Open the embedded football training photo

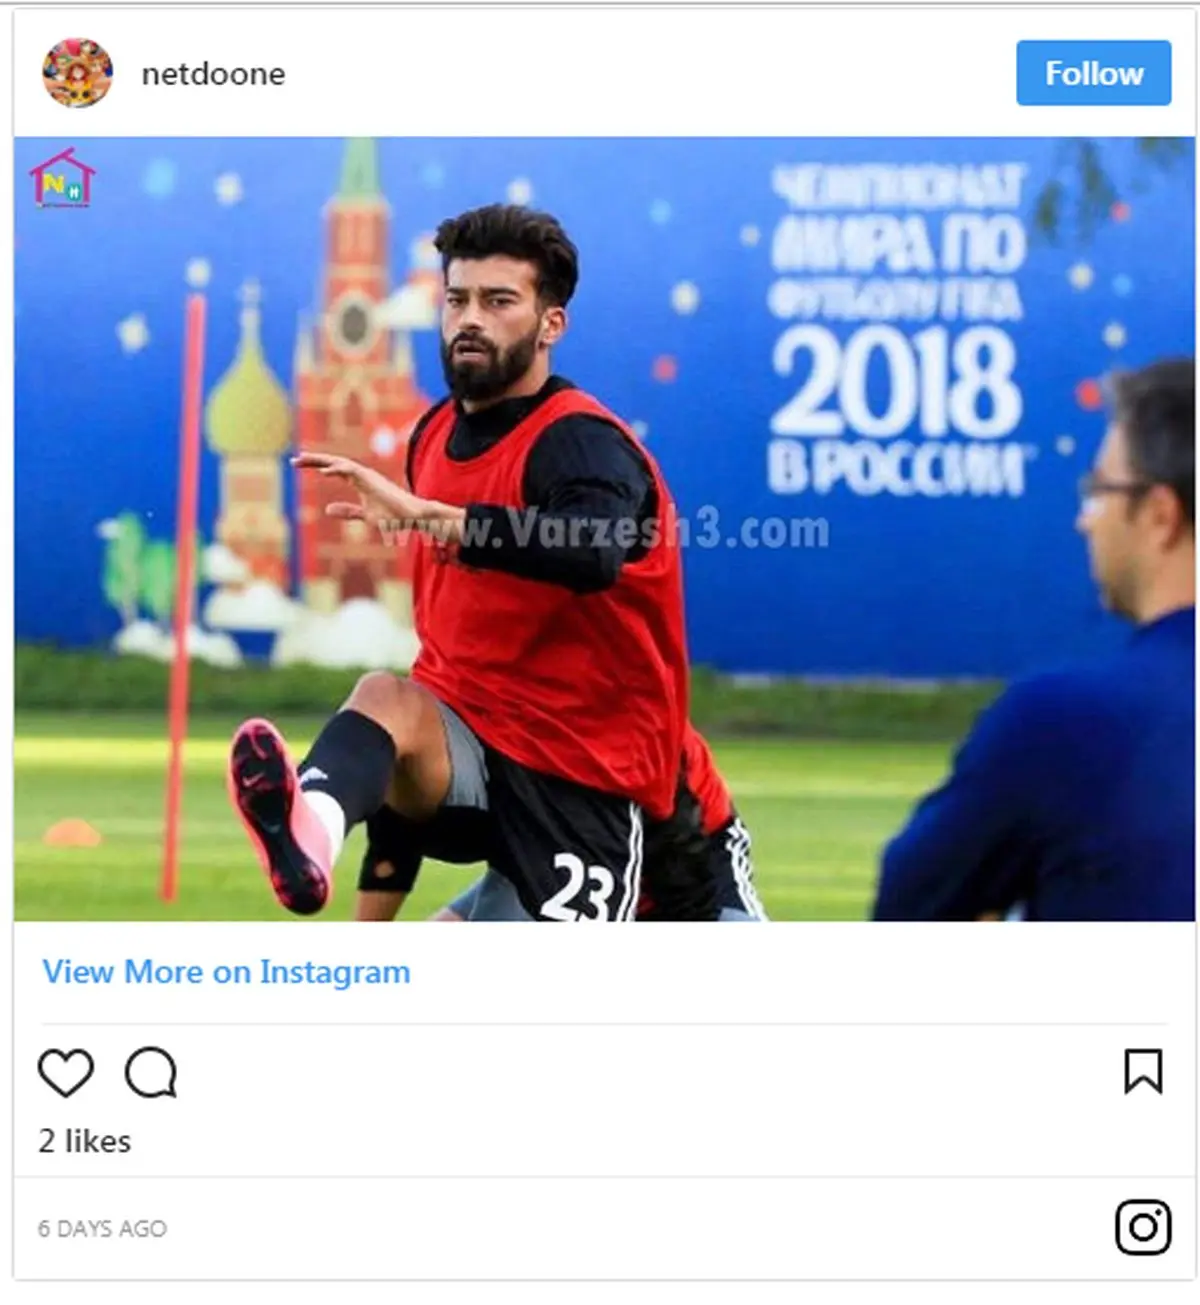(x=604, y=529)
